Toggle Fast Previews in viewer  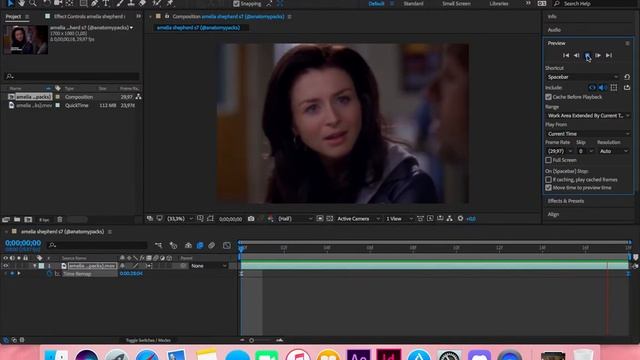click(x=430, y=219)
